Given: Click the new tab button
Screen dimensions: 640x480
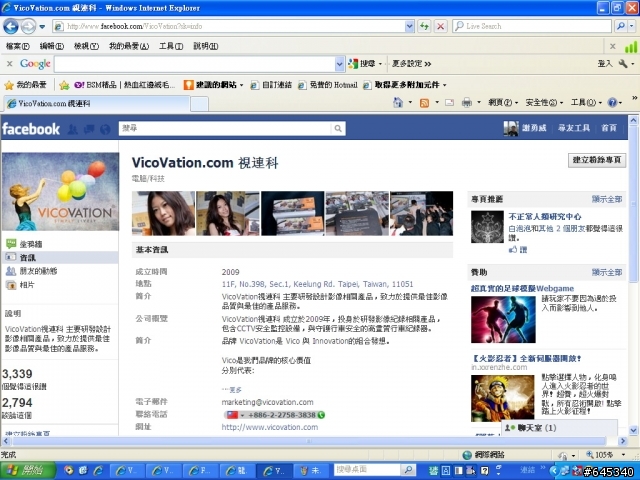Looking at the screenshot, I should click(x=199, y=104).
